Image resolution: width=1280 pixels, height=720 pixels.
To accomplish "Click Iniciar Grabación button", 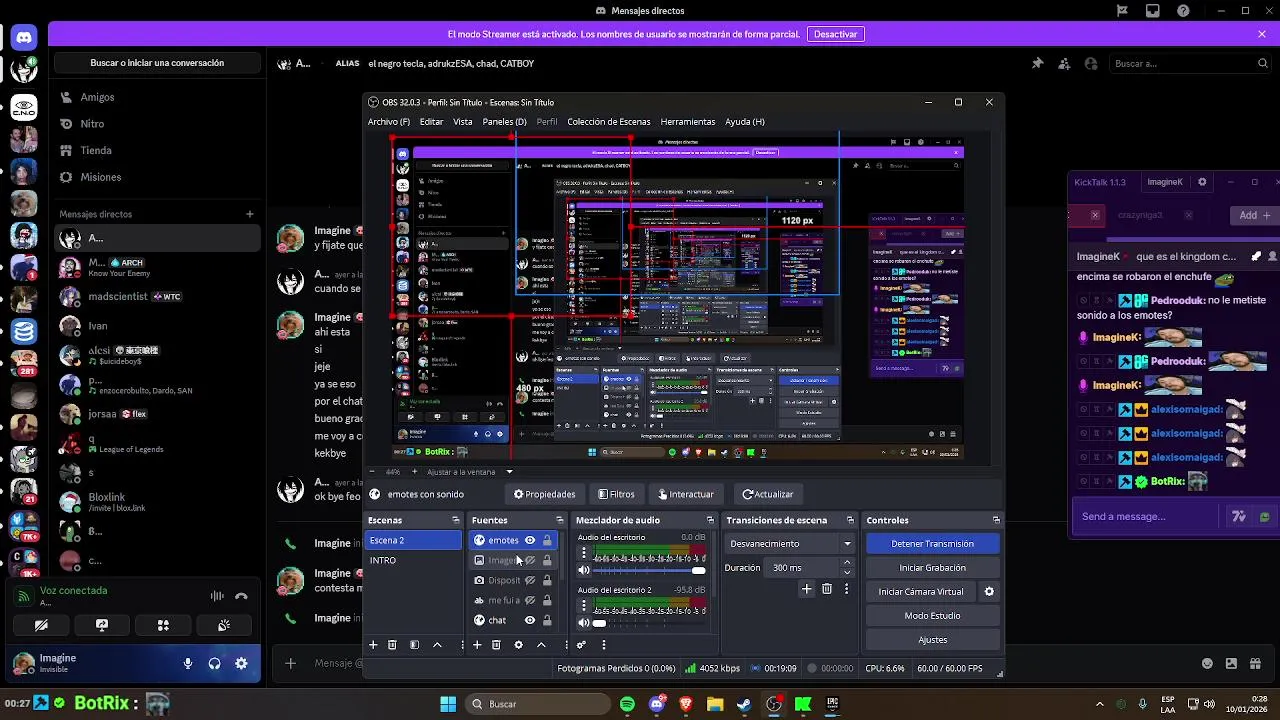I will coord(932,568).
